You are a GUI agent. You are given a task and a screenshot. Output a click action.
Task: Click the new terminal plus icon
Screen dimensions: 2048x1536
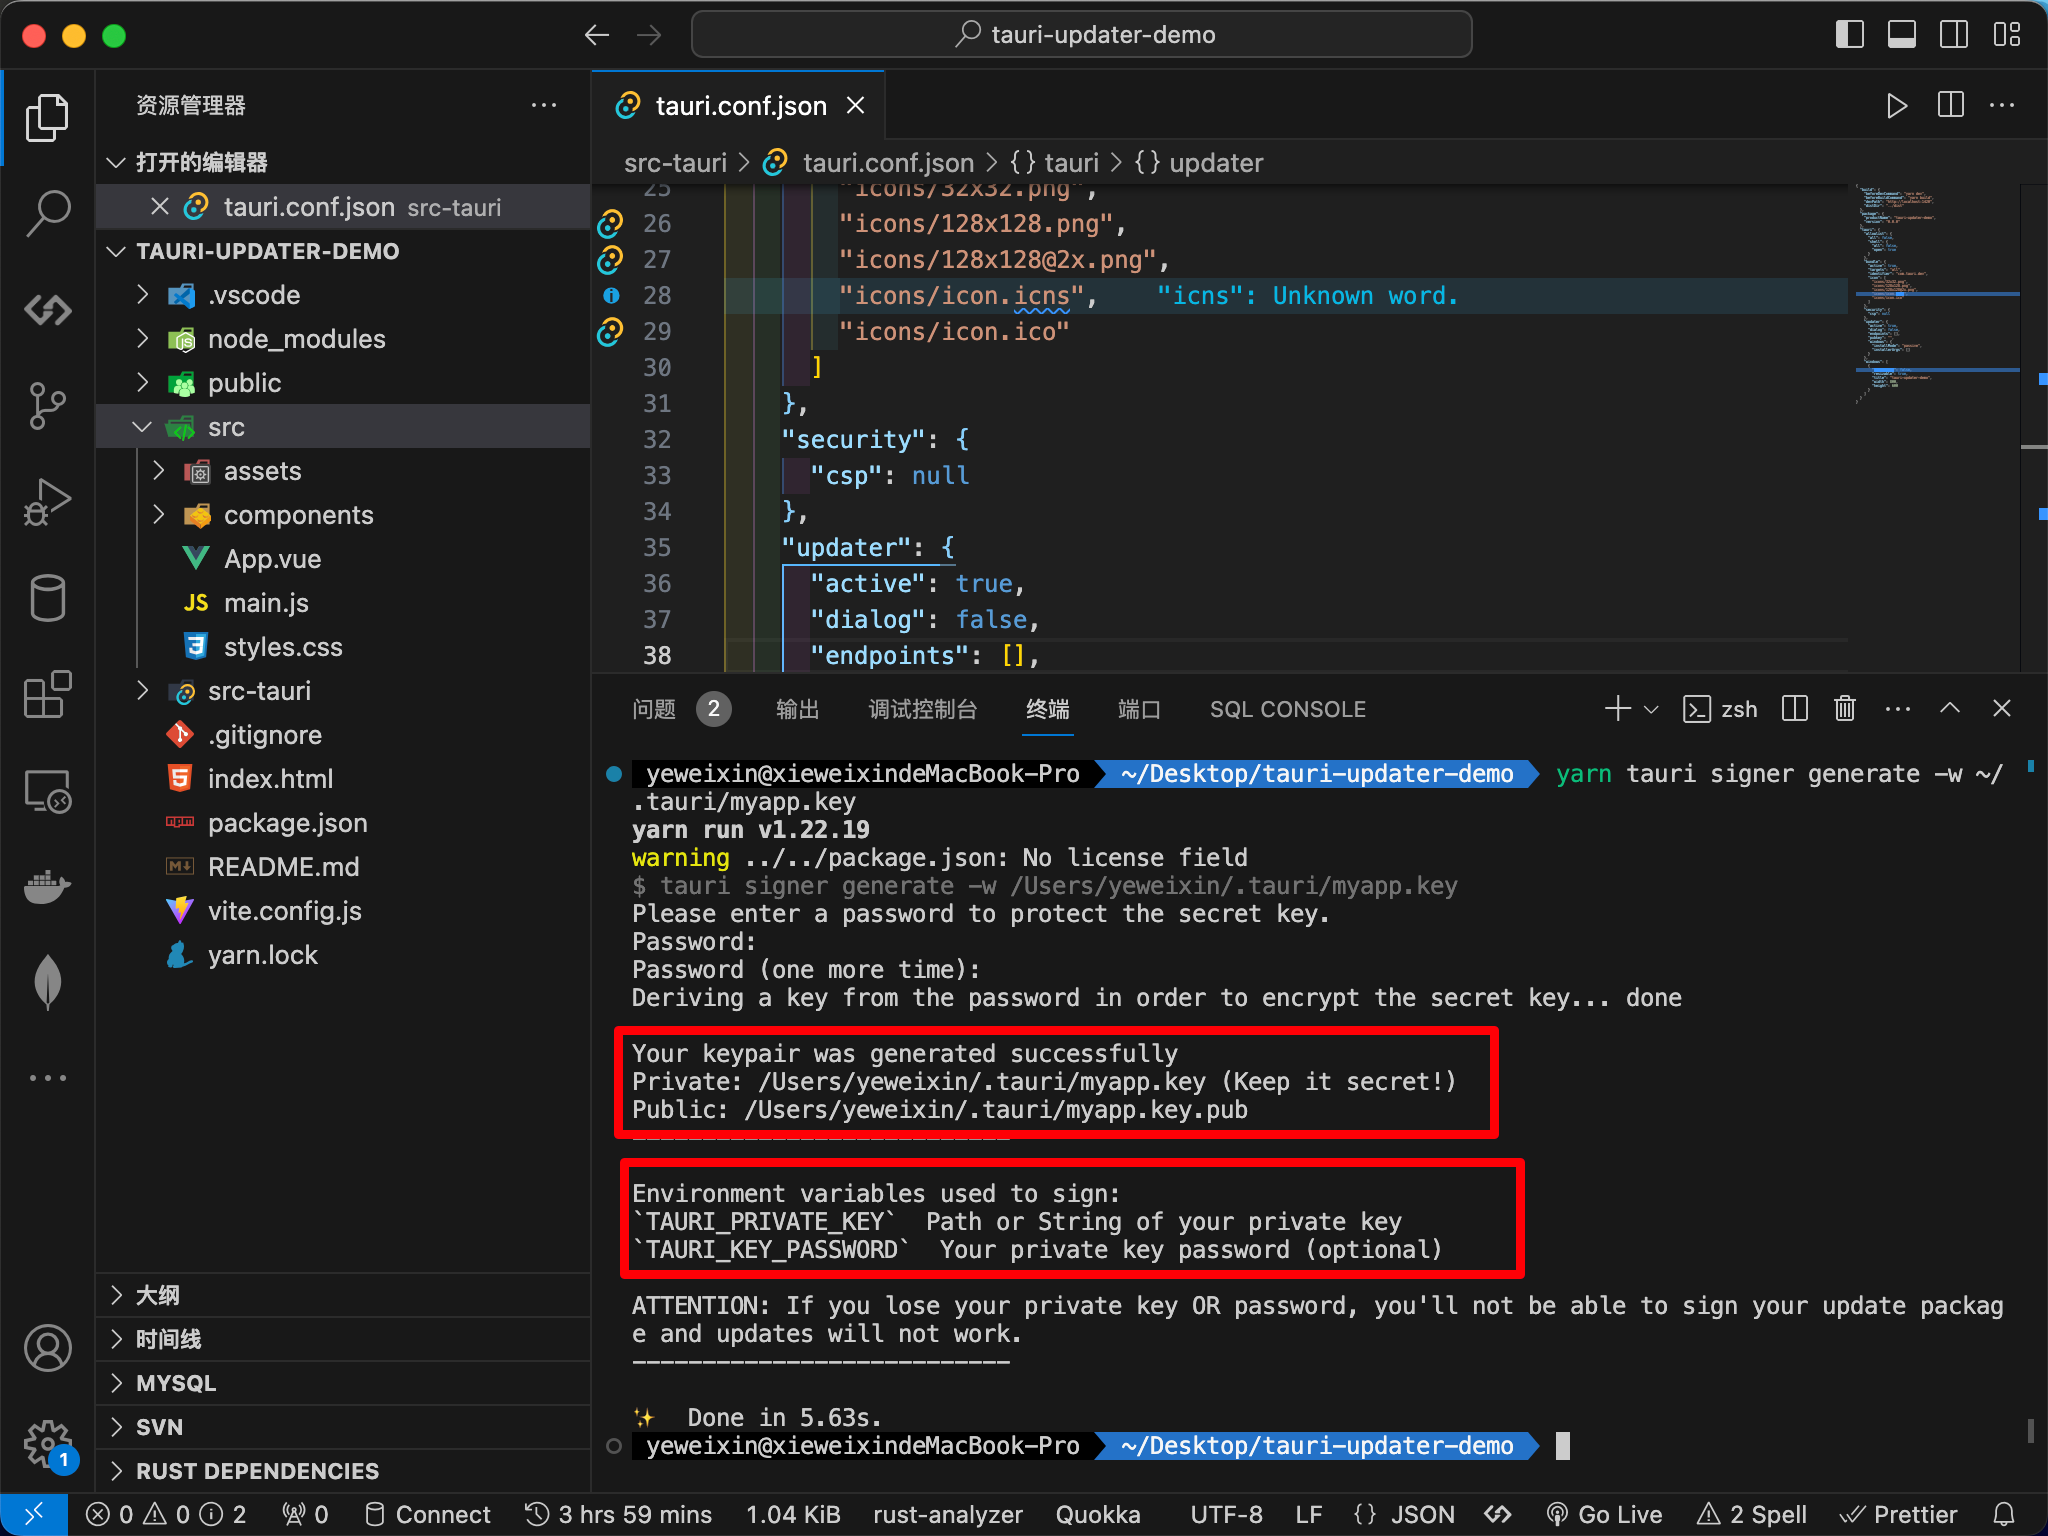(1617, 709)
